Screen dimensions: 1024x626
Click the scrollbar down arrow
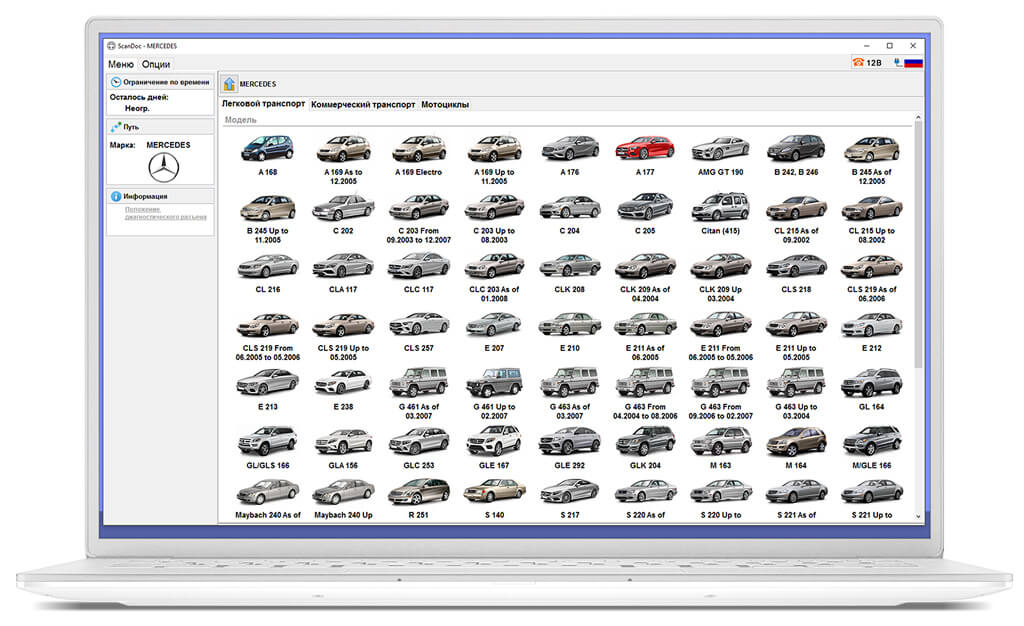pos(918,516)
